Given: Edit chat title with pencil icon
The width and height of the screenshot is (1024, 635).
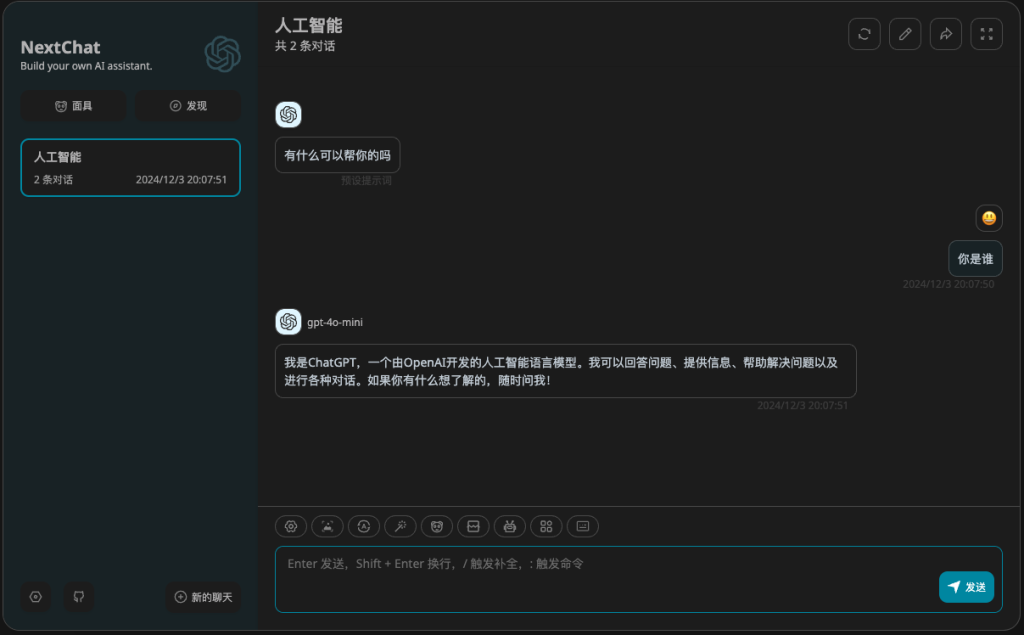Looking at the screenshot, I should click(905, 34).
